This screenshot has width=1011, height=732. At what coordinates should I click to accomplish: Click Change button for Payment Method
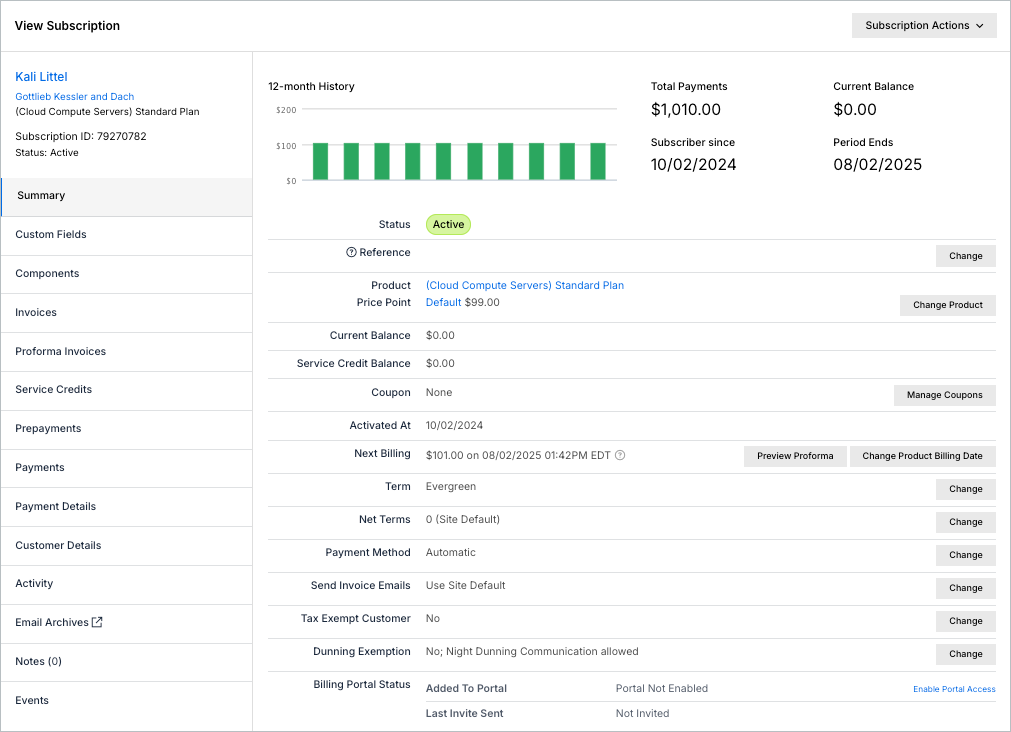pos(965,555)
